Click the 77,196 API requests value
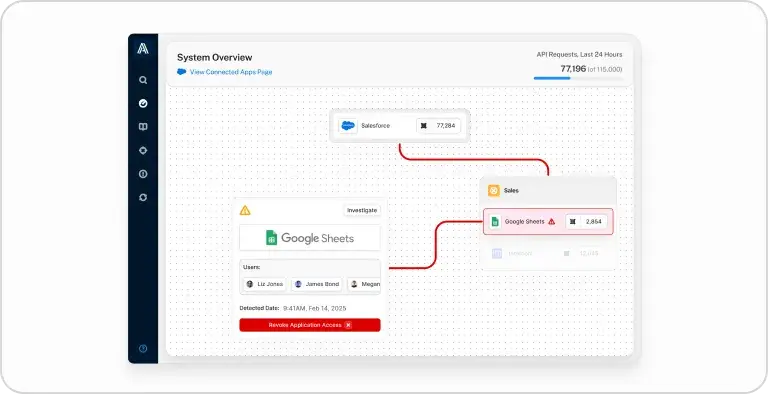The image size is (768, 394). click(573, 69)
